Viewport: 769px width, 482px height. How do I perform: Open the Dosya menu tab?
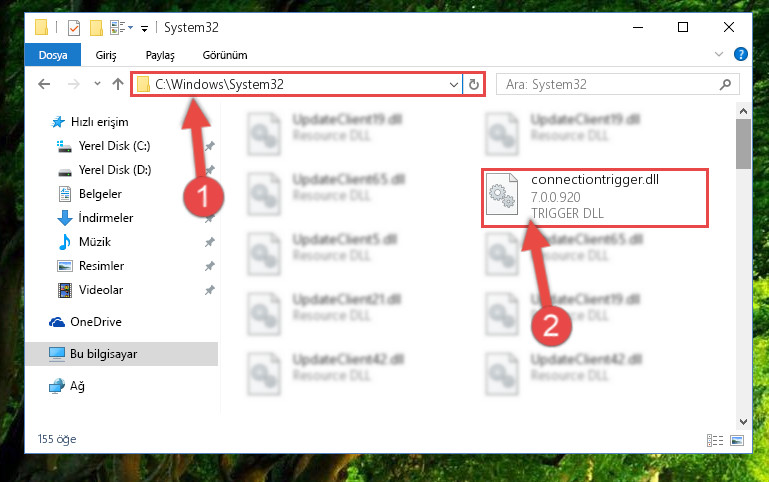coord(53,55)
